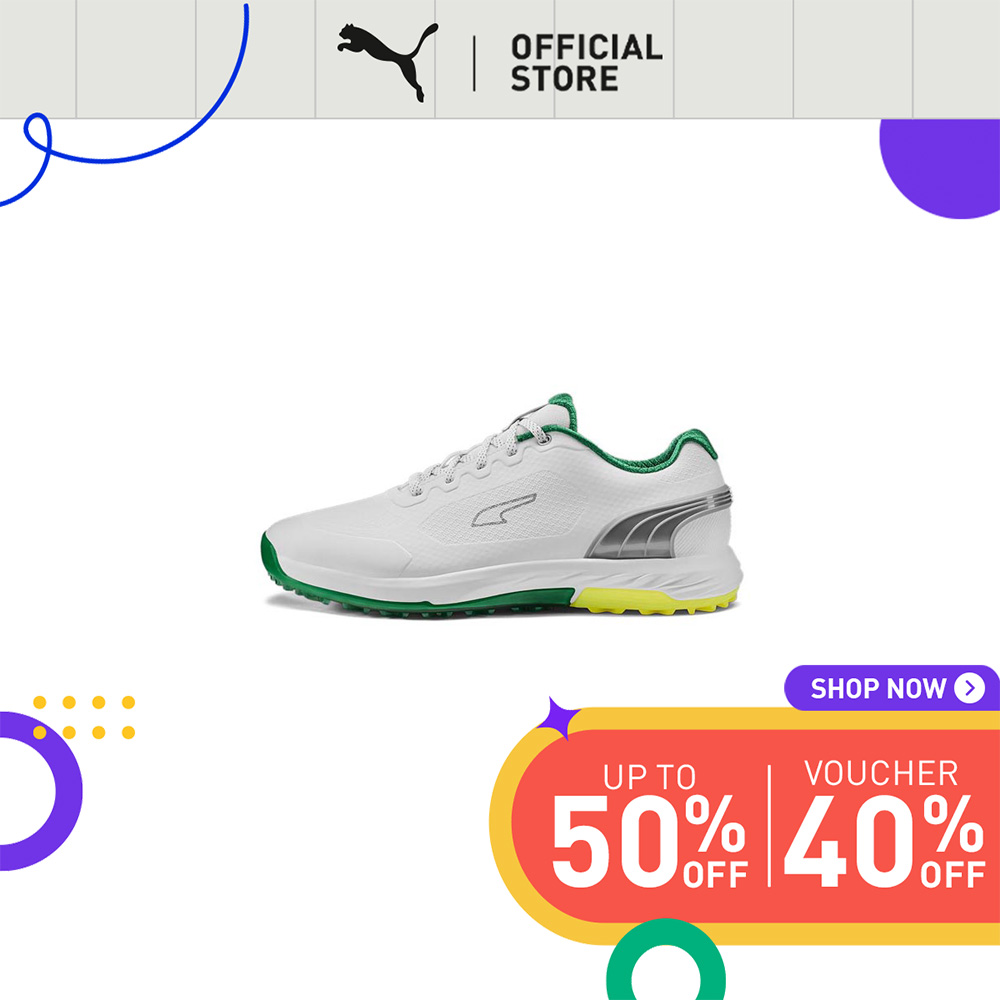
Task: Select the white Puma golf shoe image
Action: [x=502, y=504]
